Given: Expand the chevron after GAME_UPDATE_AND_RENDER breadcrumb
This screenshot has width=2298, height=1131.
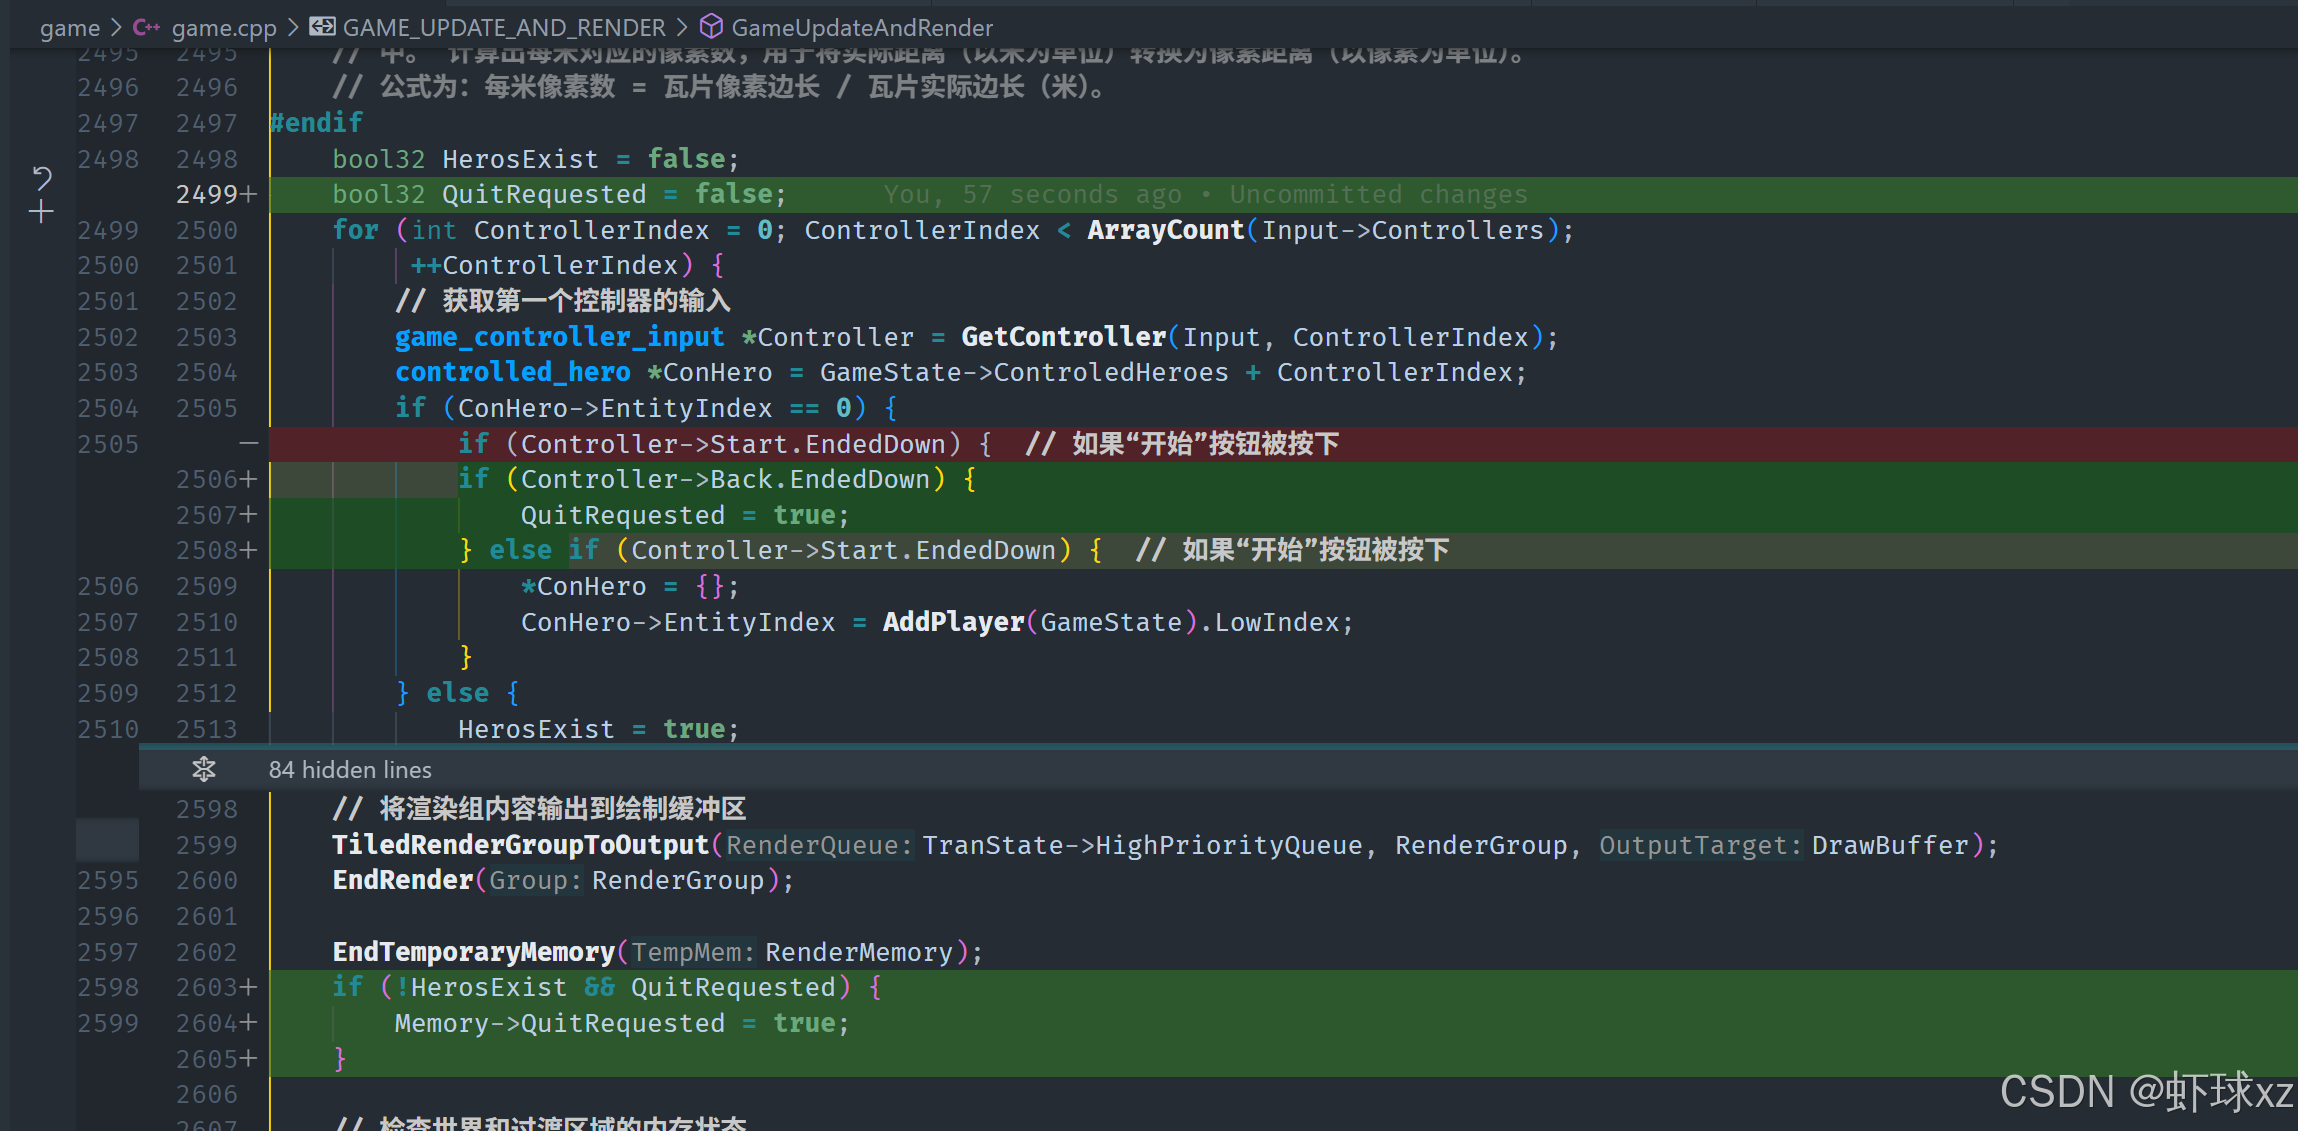Looking at the screenshot, I should 682,28.
